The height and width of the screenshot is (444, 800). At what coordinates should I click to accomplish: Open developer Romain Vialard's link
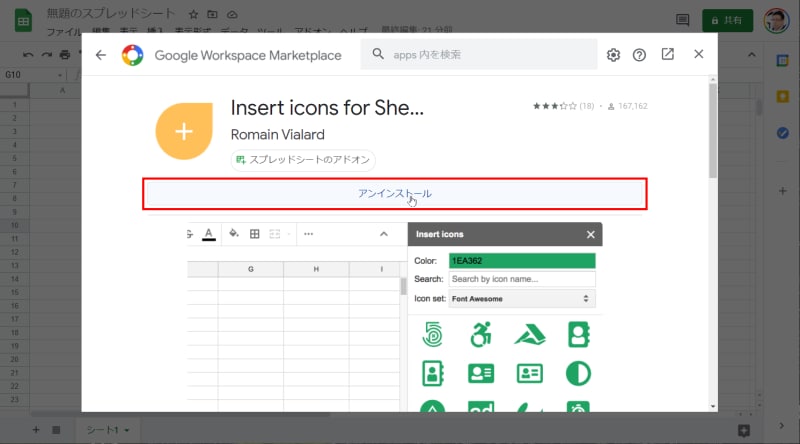277,134
